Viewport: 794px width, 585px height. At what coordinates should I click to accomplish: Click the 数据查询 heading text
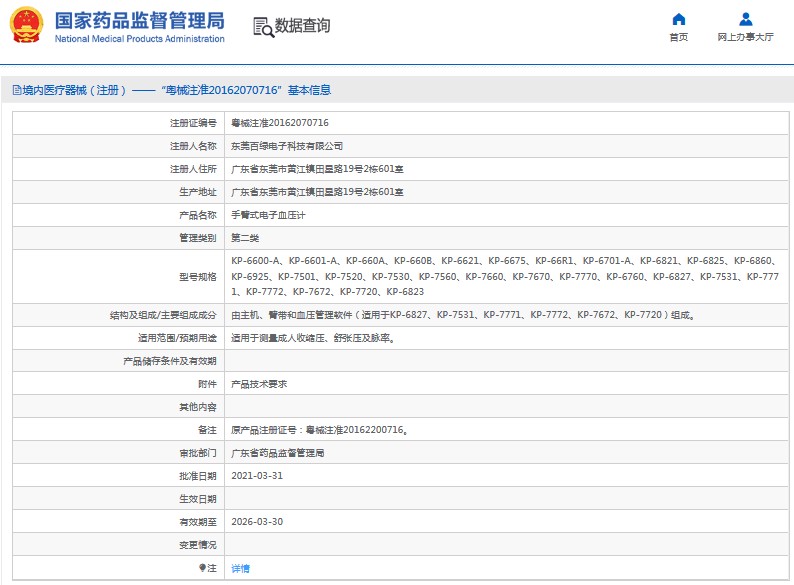pos(302,25)
